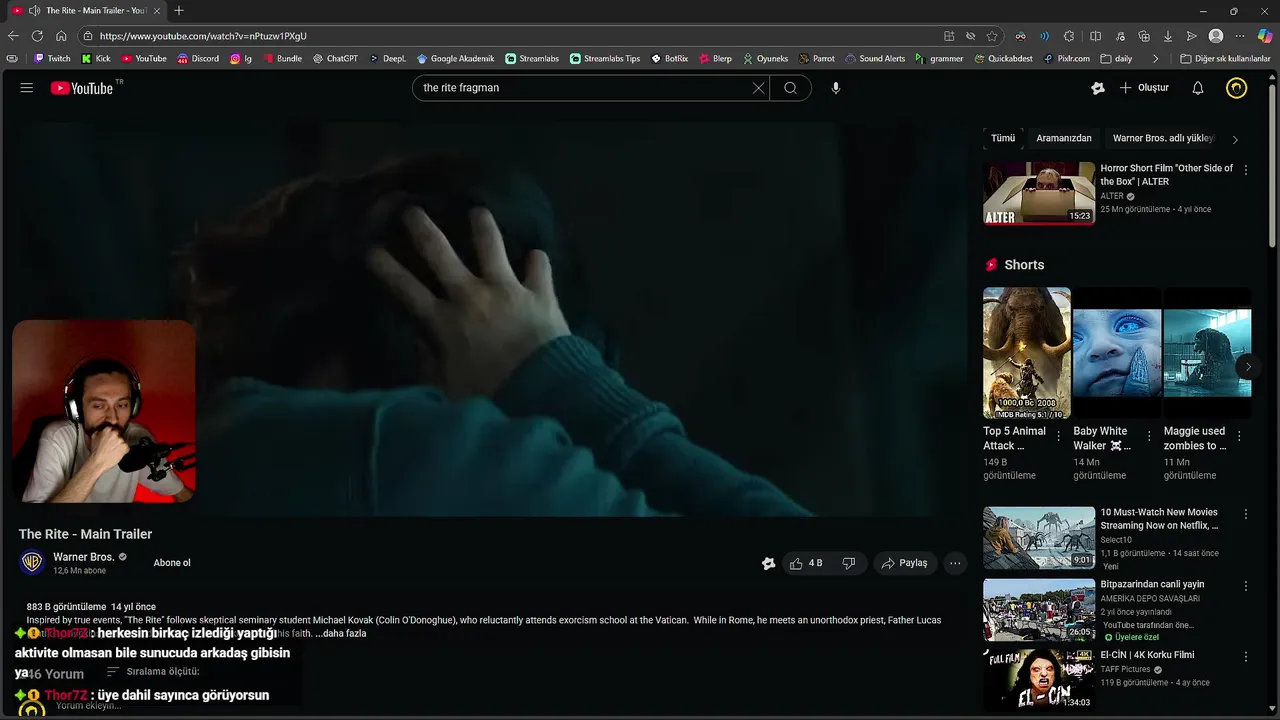
Task: Go to the YouTube home logo
Action: [x=82, y=88]
